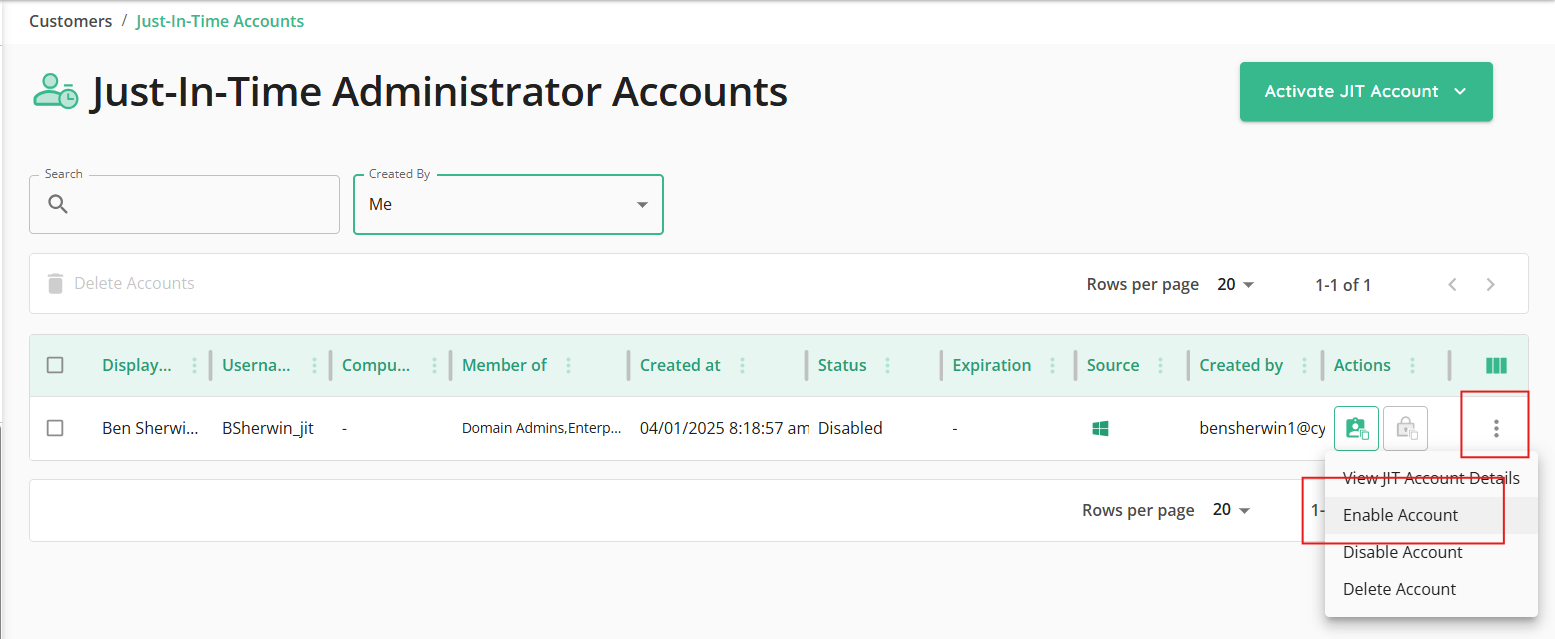This screenshot has width=1555, height=639.
Task: Click the 04/01/2025 8:18:57 am cell
Action: (x=725, y=428)
